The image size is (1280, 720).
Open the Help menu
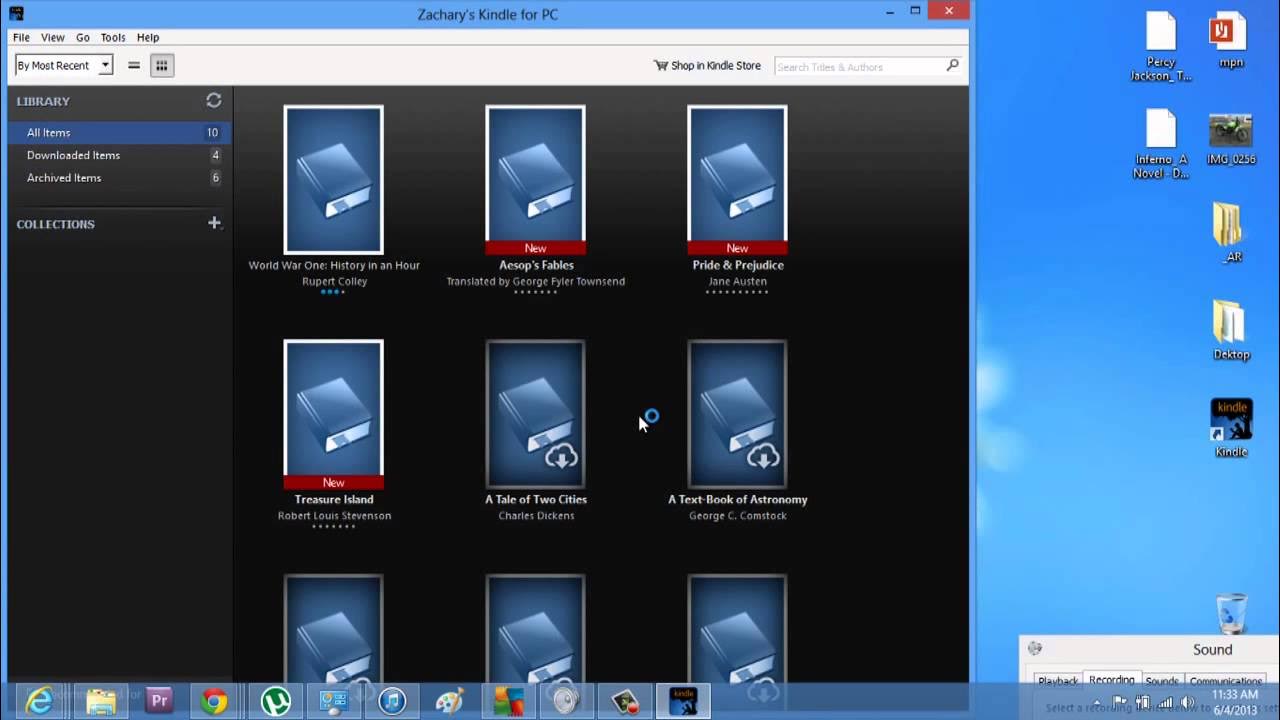[x=148, y=37]
